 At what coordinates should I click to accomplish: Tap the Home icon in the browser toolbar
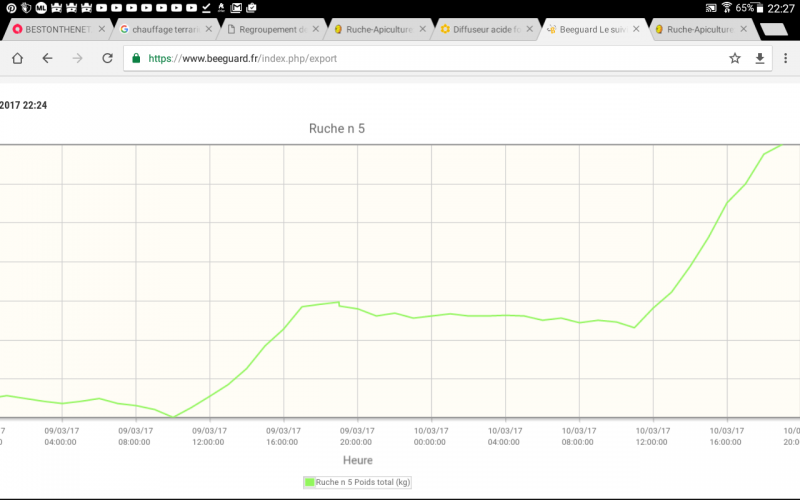pos(17,58)
